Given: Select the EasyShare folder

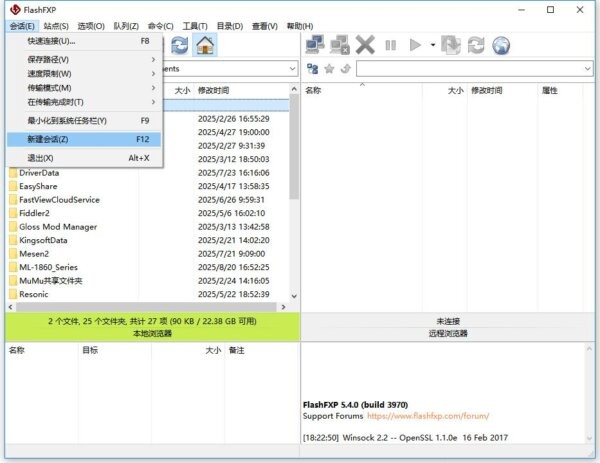Looking at the screenshot, I should tap(38, 186).
